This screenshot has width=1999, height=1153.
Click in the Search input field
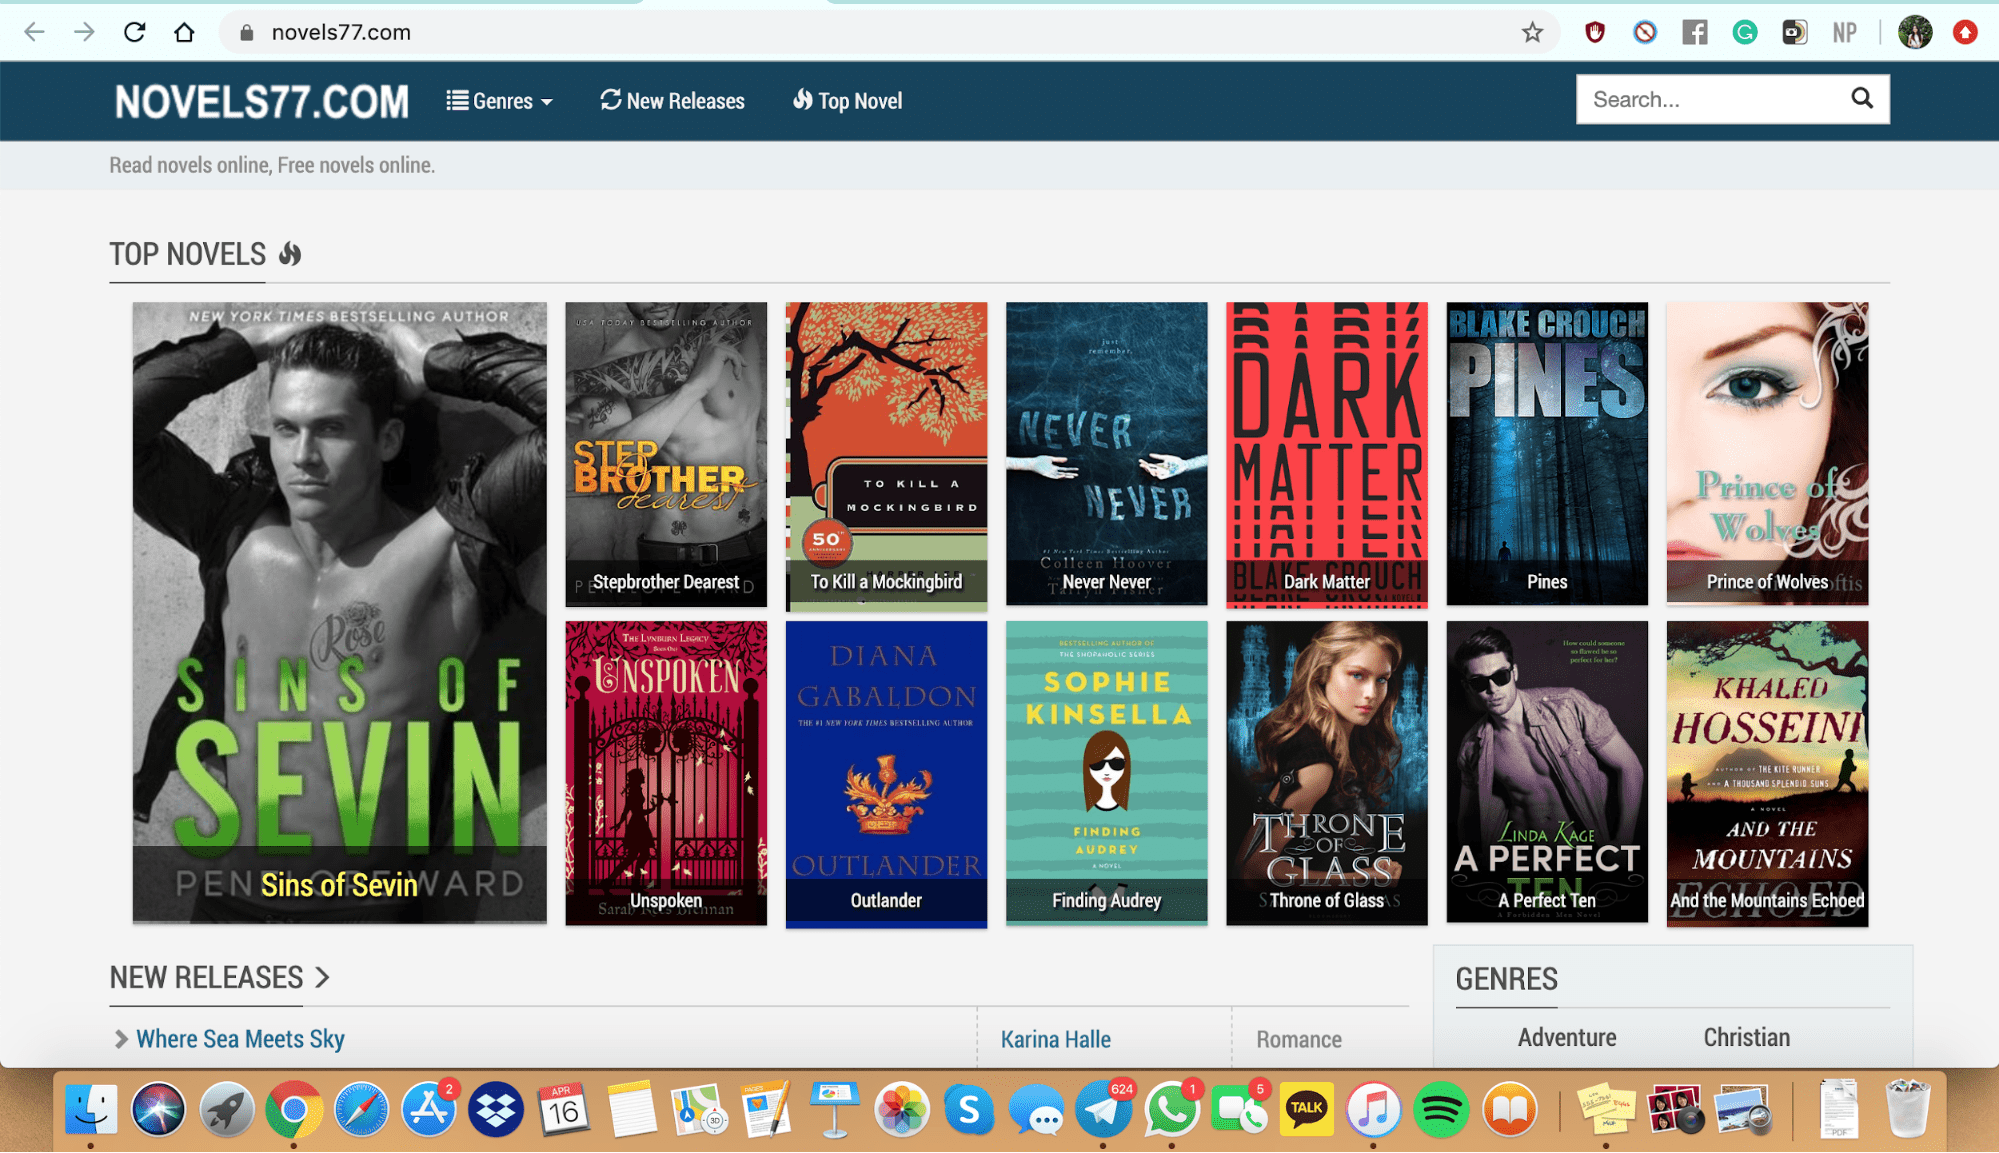[x=1710, y=99]
